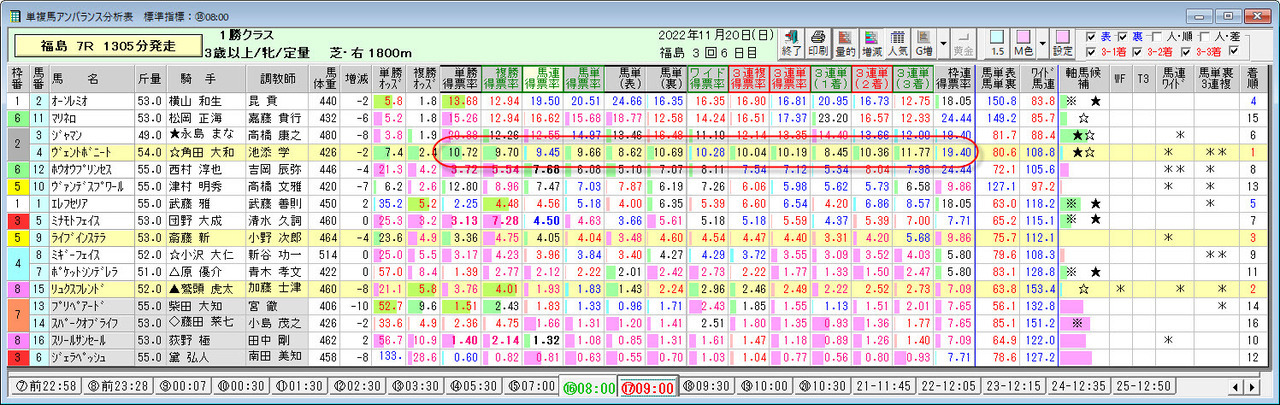
Task: Switch to the ⑯08:00 time tab
Action: coord(587,387)
